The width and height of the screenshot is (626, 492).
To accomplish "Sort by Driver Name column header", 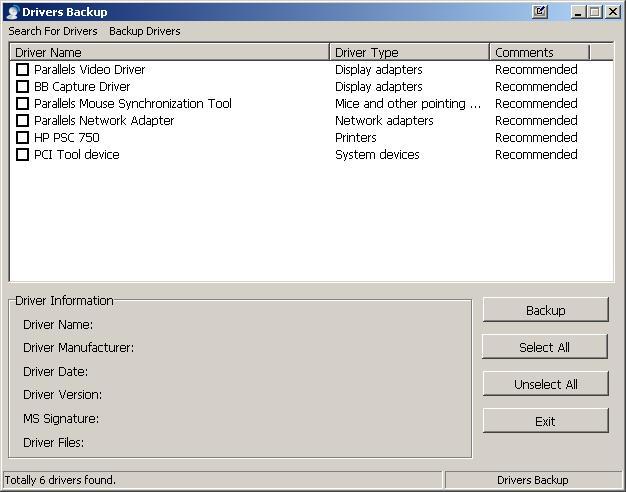I will click(x=170, y=52).
